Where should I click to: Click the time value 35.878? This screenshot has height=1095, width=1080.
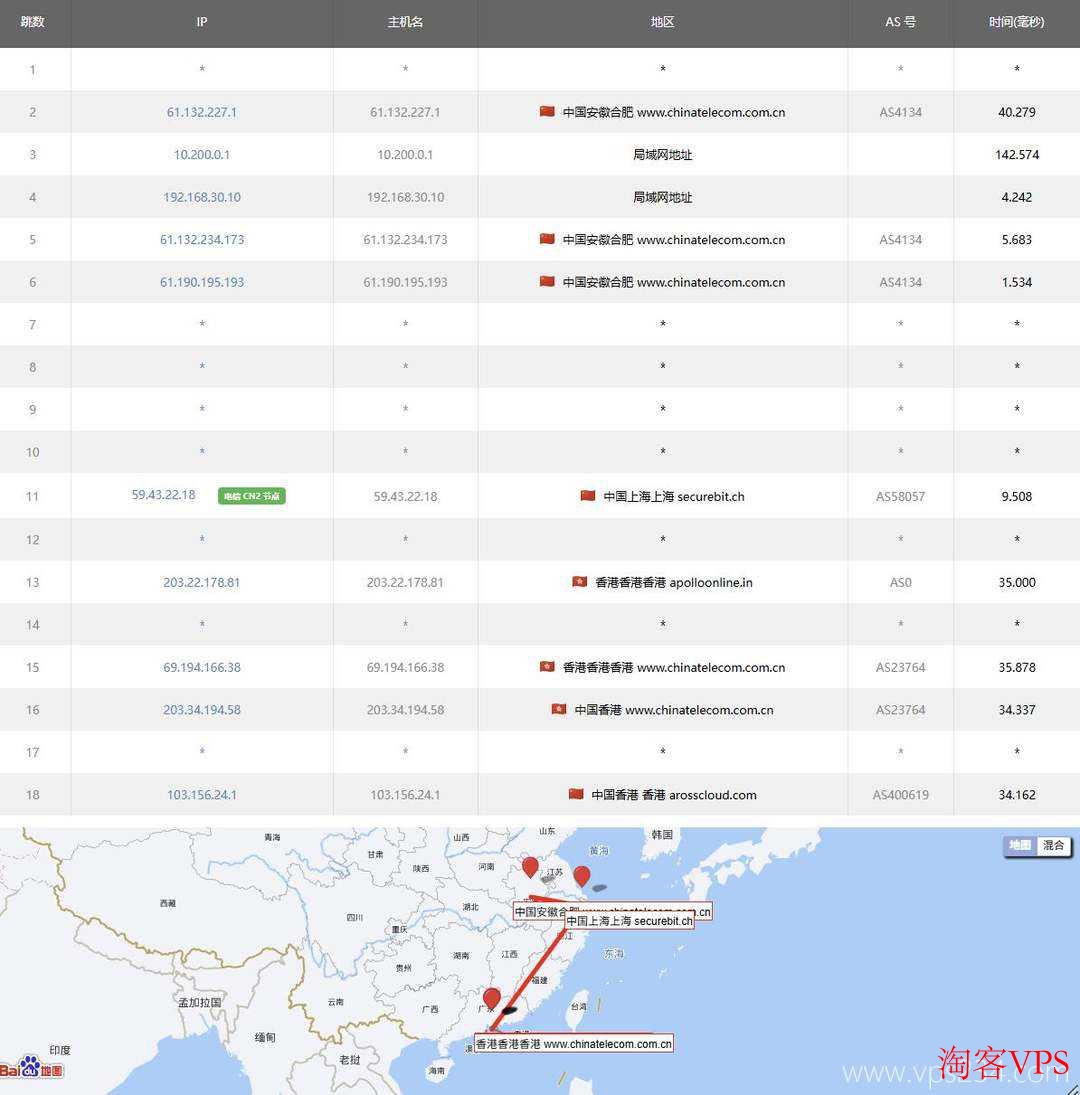[x=1016, y=668]
